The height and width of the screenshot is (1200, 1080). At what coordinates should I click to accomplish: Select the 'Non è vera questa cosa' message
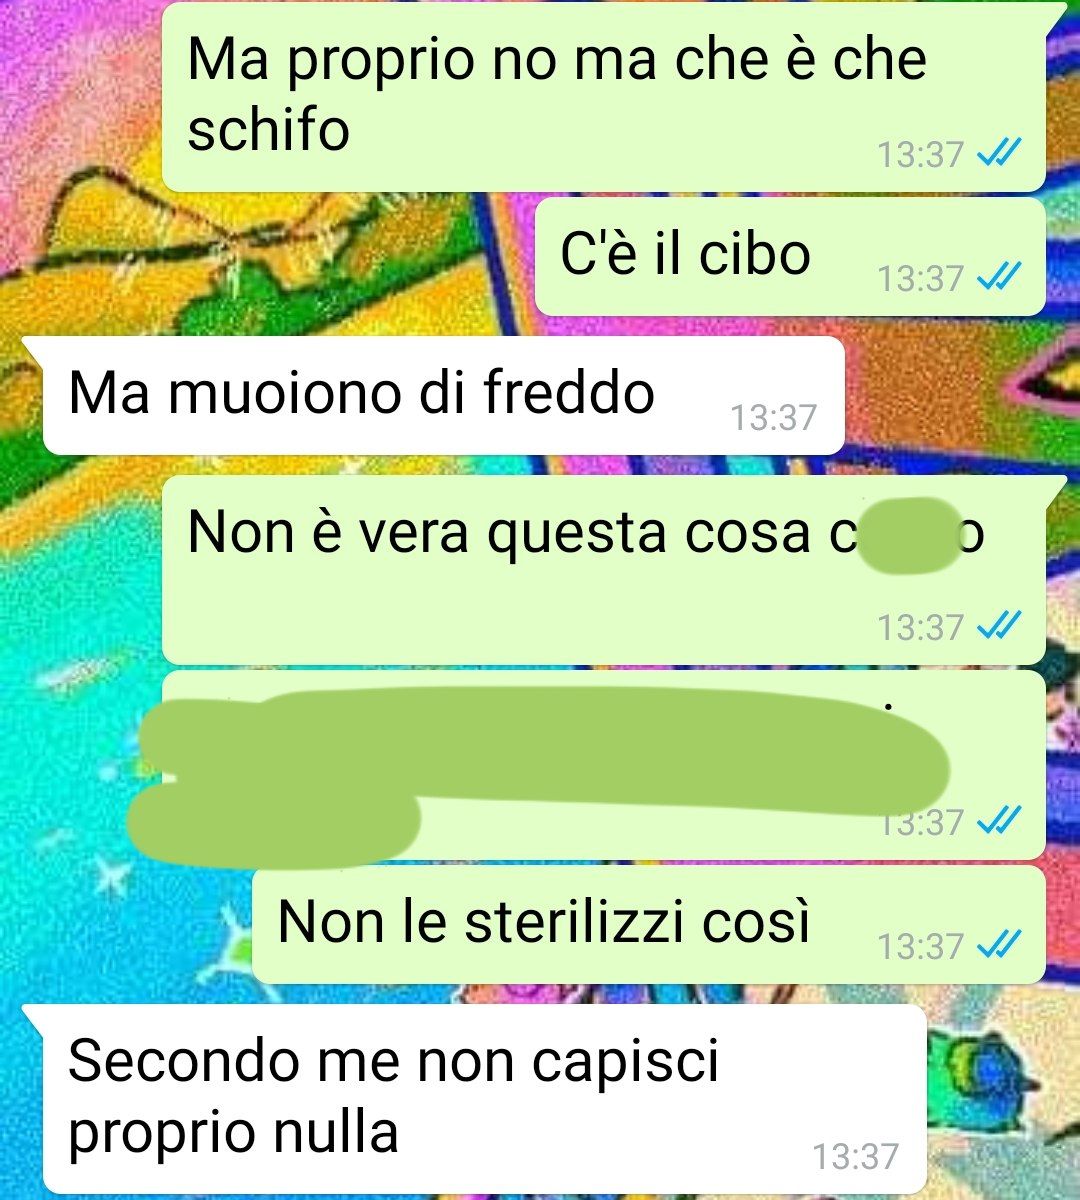click(x=604, y=569)
